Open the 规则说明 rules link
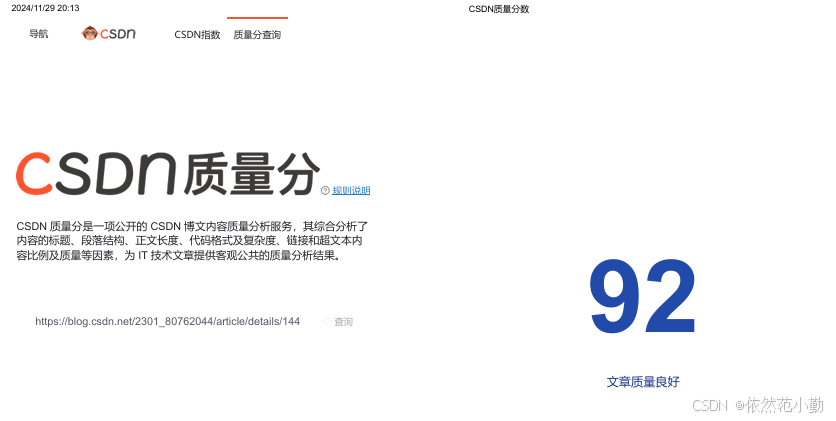 click(351, 190)
